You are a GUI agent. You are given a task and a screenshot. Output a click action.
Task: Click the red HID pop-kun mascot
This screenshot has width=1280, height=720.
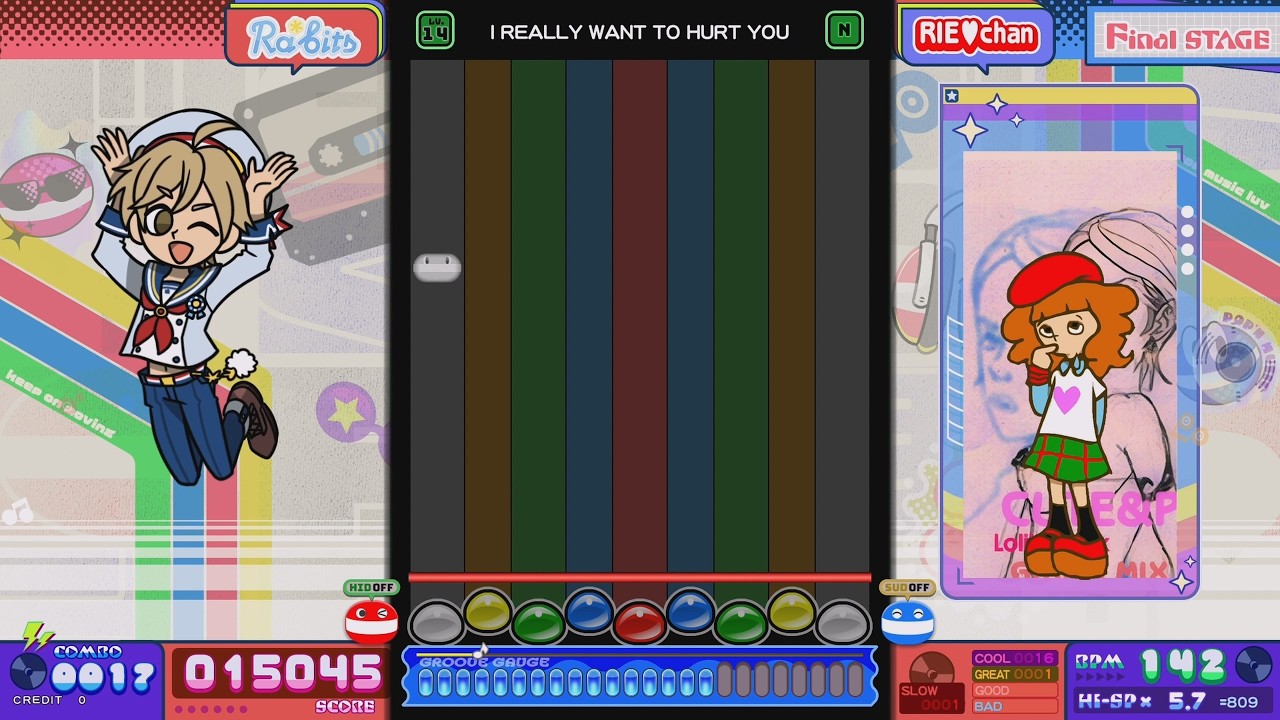pos(371,621)
